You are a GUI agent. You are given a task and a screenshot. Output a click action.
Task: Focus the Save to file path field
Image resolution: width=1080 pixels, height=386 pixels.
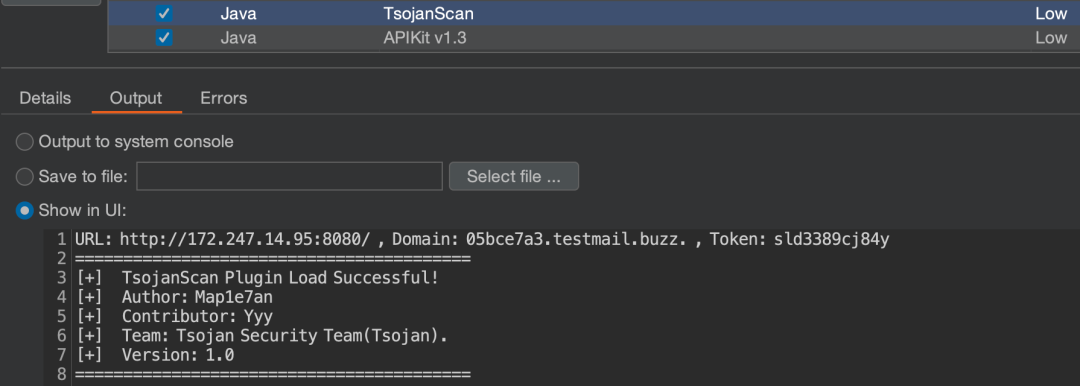pyautogui.click(x=289, y=176)
